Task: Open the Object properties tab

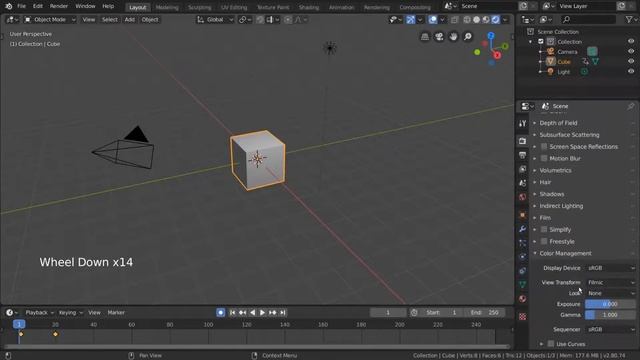Action: tap(522, 215)
